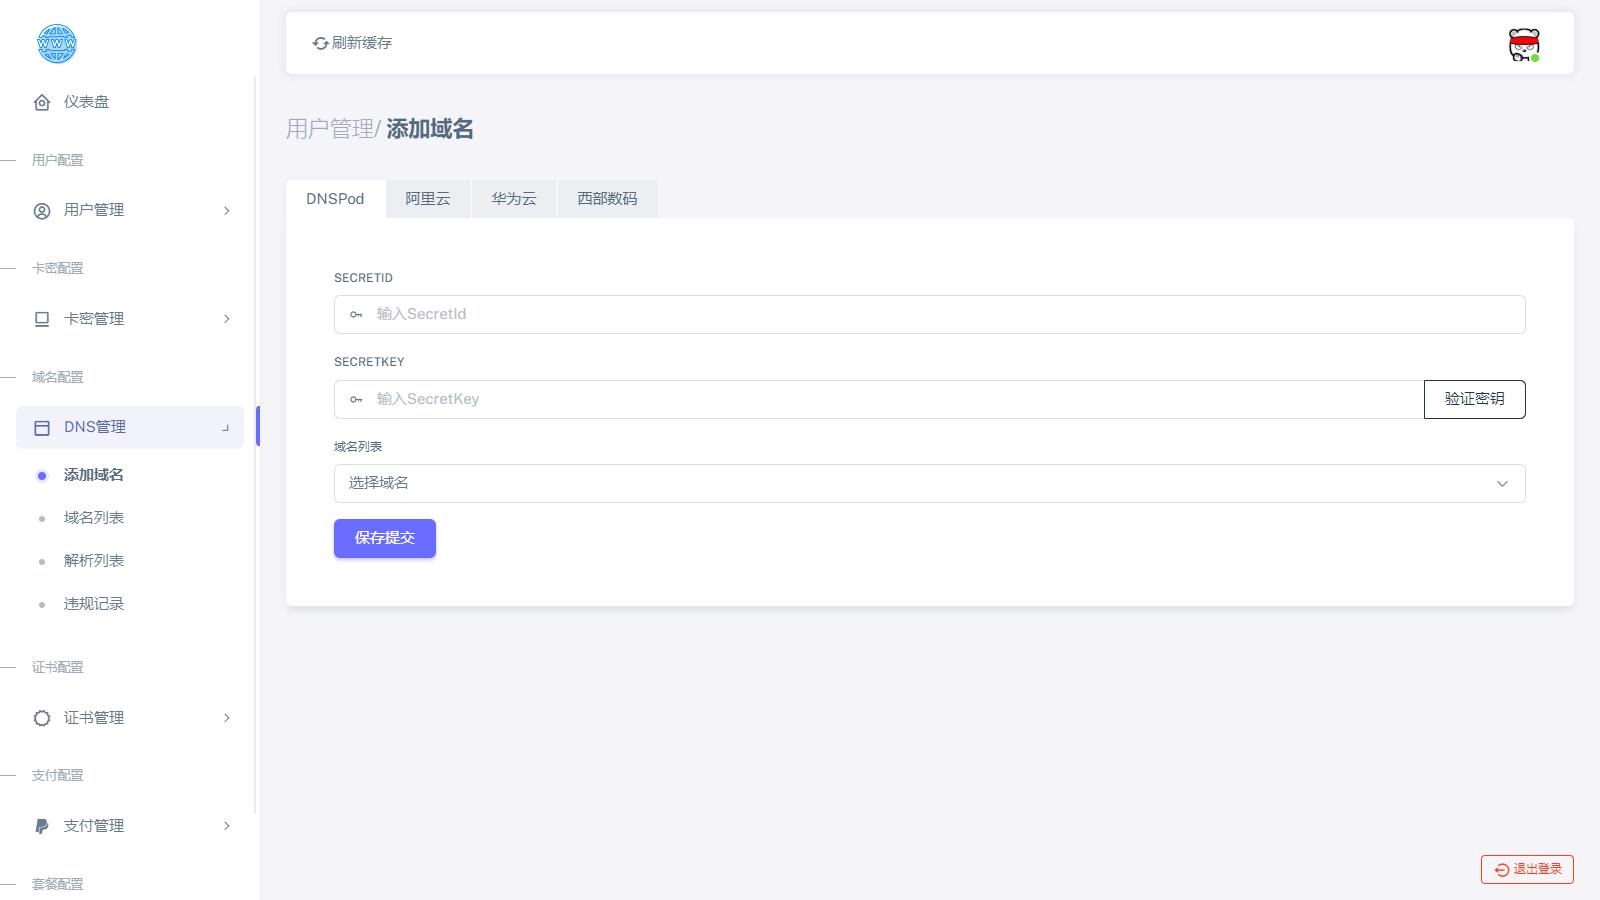Open the user avatar in top bar

1523,44
